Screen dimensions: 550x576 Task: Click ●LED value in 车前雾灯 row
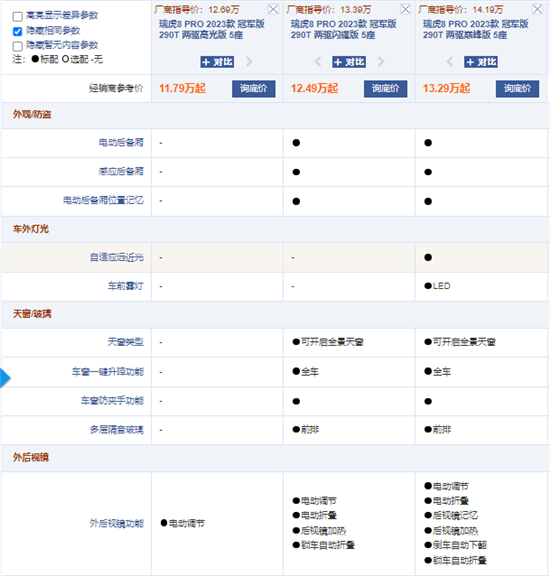point(437,286)
